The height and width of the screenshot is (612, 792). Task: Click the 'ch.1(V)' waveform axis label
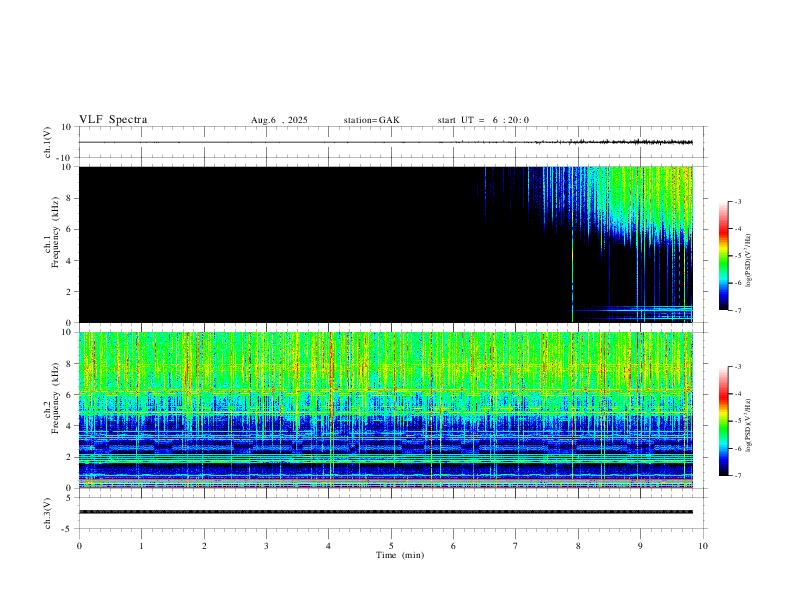click(48, 142)
